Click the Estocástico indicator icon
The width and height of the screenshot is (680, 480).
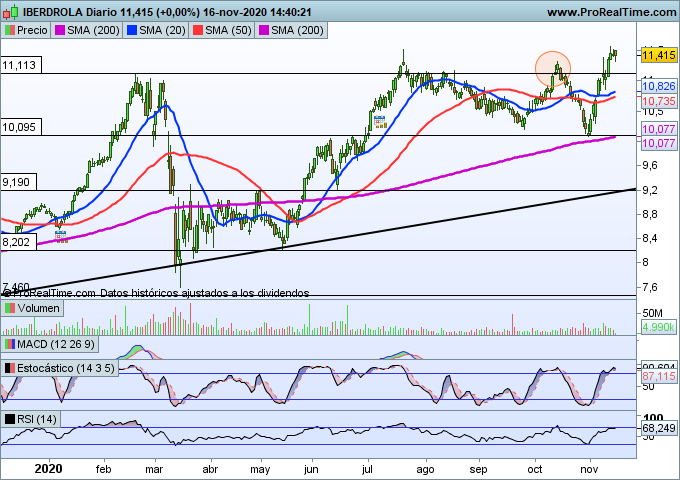click(9, 369)
